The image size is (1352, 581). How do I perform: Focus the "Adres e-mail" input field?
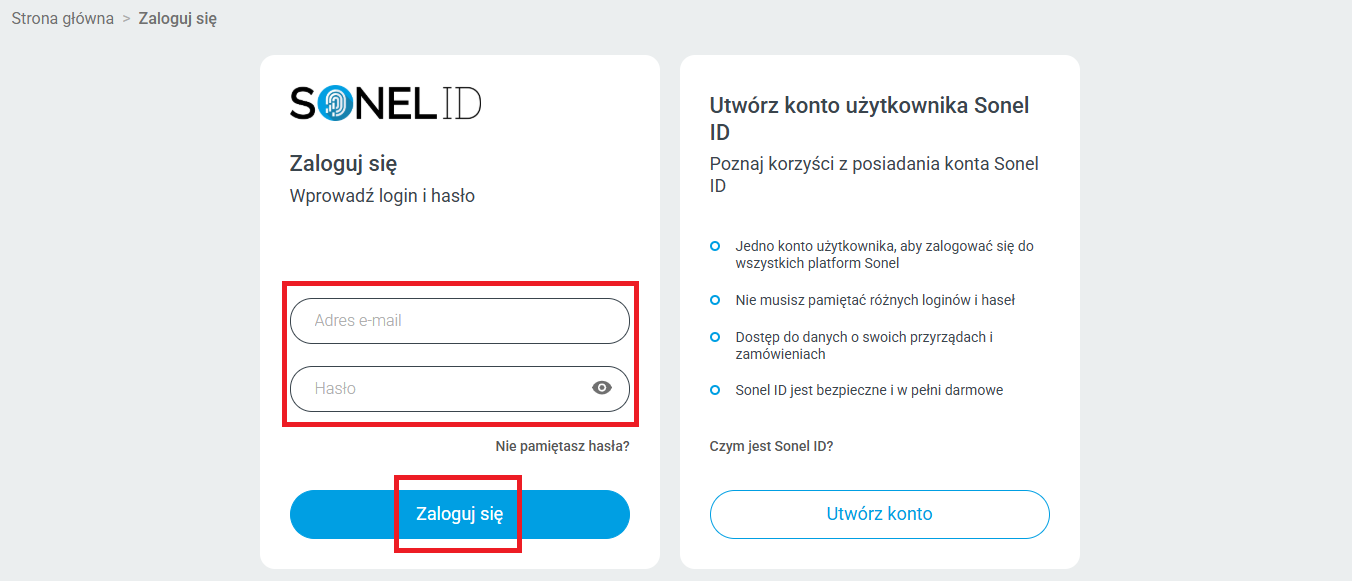[460, 321]
